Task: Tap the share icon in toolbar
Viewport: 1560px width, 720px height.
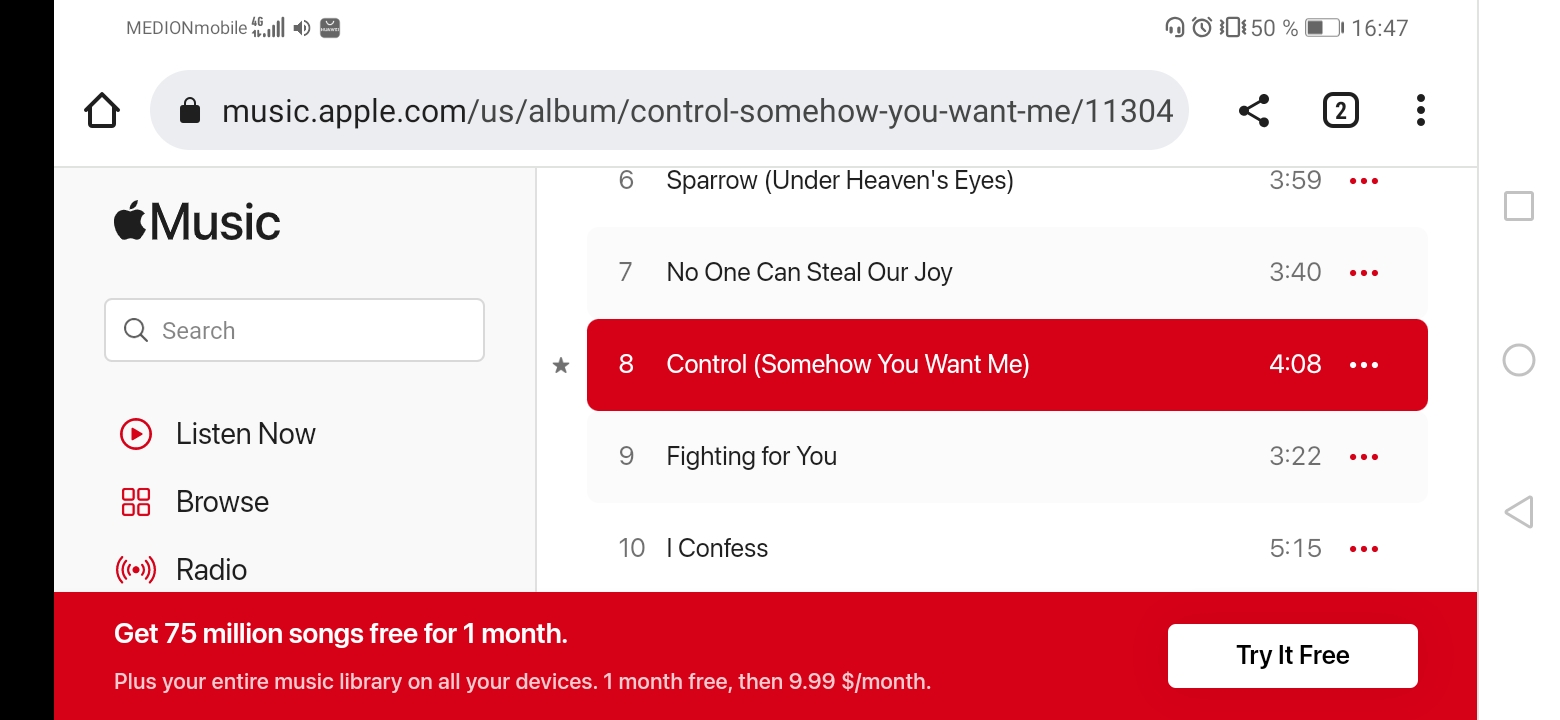Action: click(1253, 110)
